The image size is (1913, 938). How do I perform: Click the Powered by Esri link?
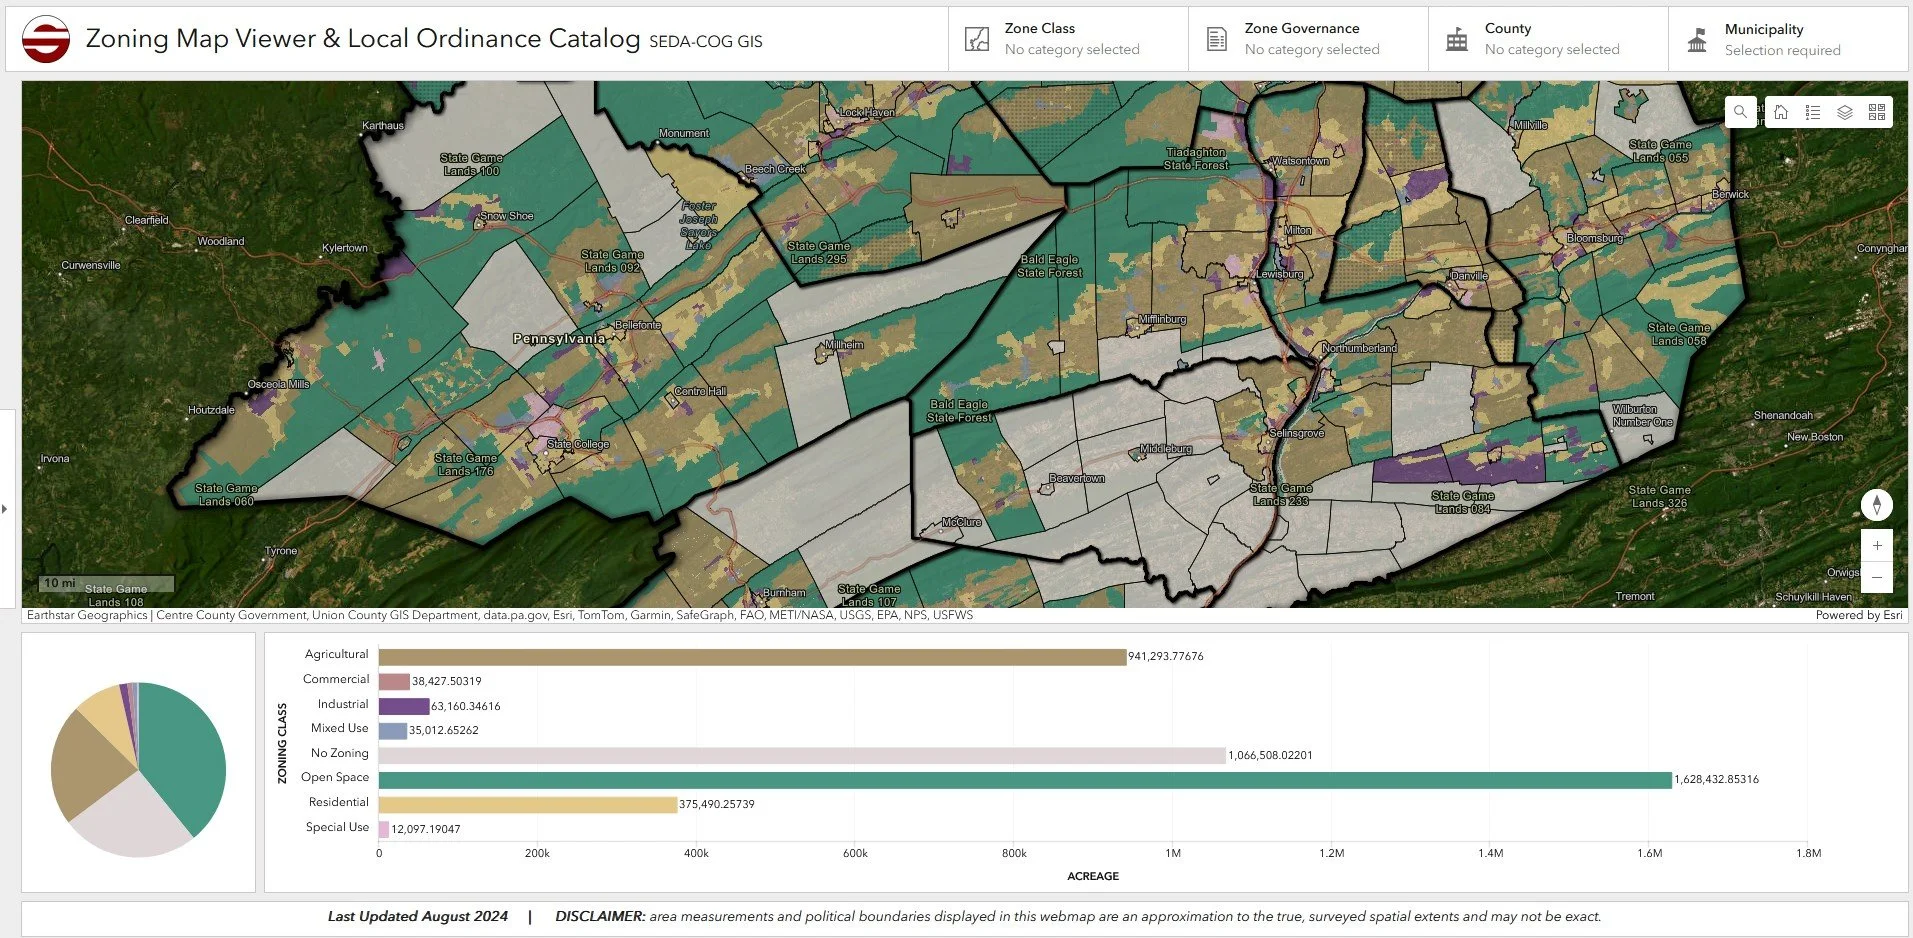point(1859,615)
